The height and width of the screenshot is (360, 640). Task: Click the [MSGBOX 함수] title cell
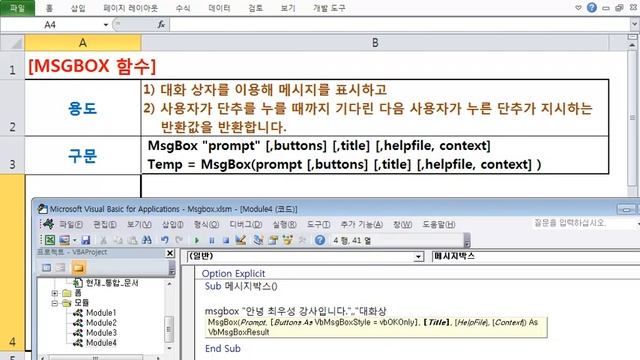pos(92,66)
